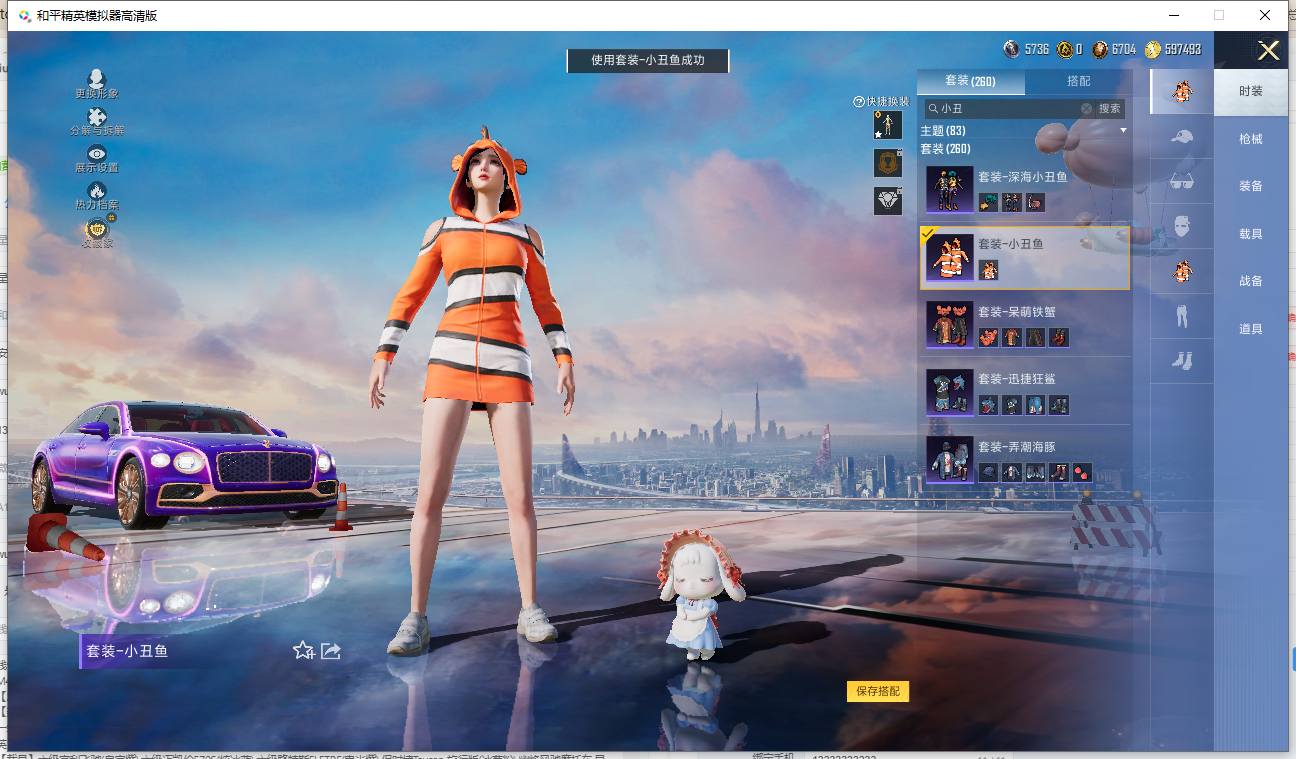The height and width of the screenshot is (759, 1296).
Task: Favorite the outfit with the star icon
Action: [303, 651]
